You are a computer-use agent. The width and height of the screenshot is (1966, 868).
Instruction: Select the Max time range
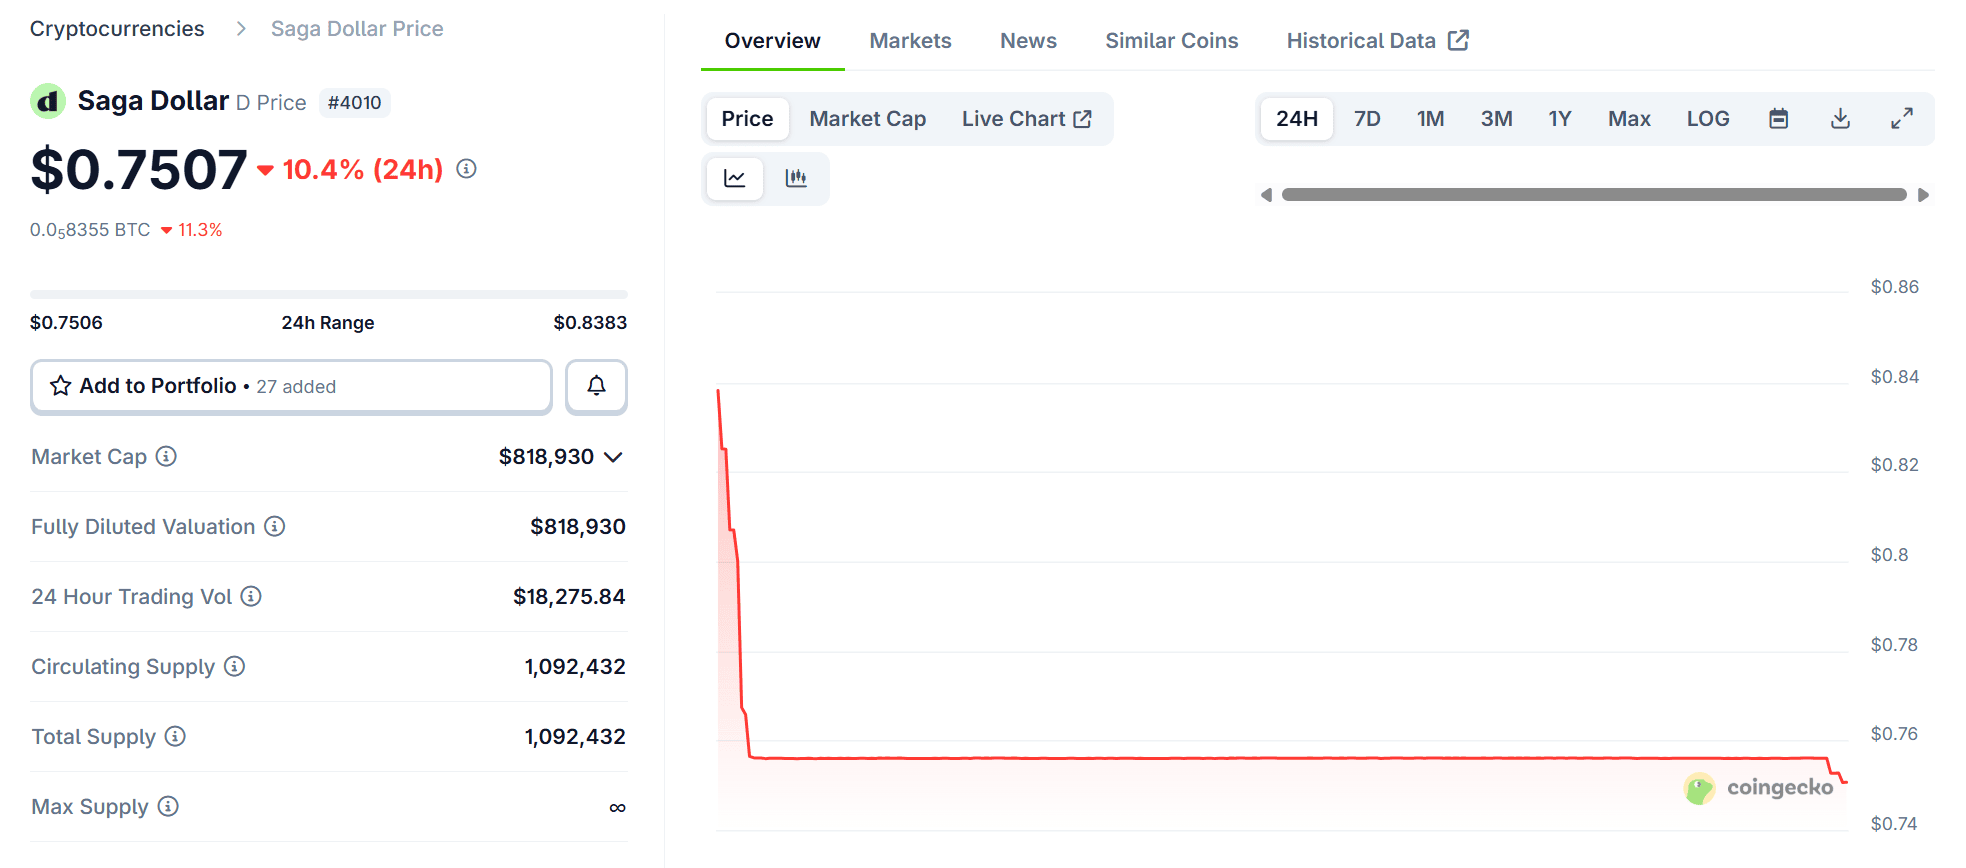pyautogui.click(x=1629, y=119)
